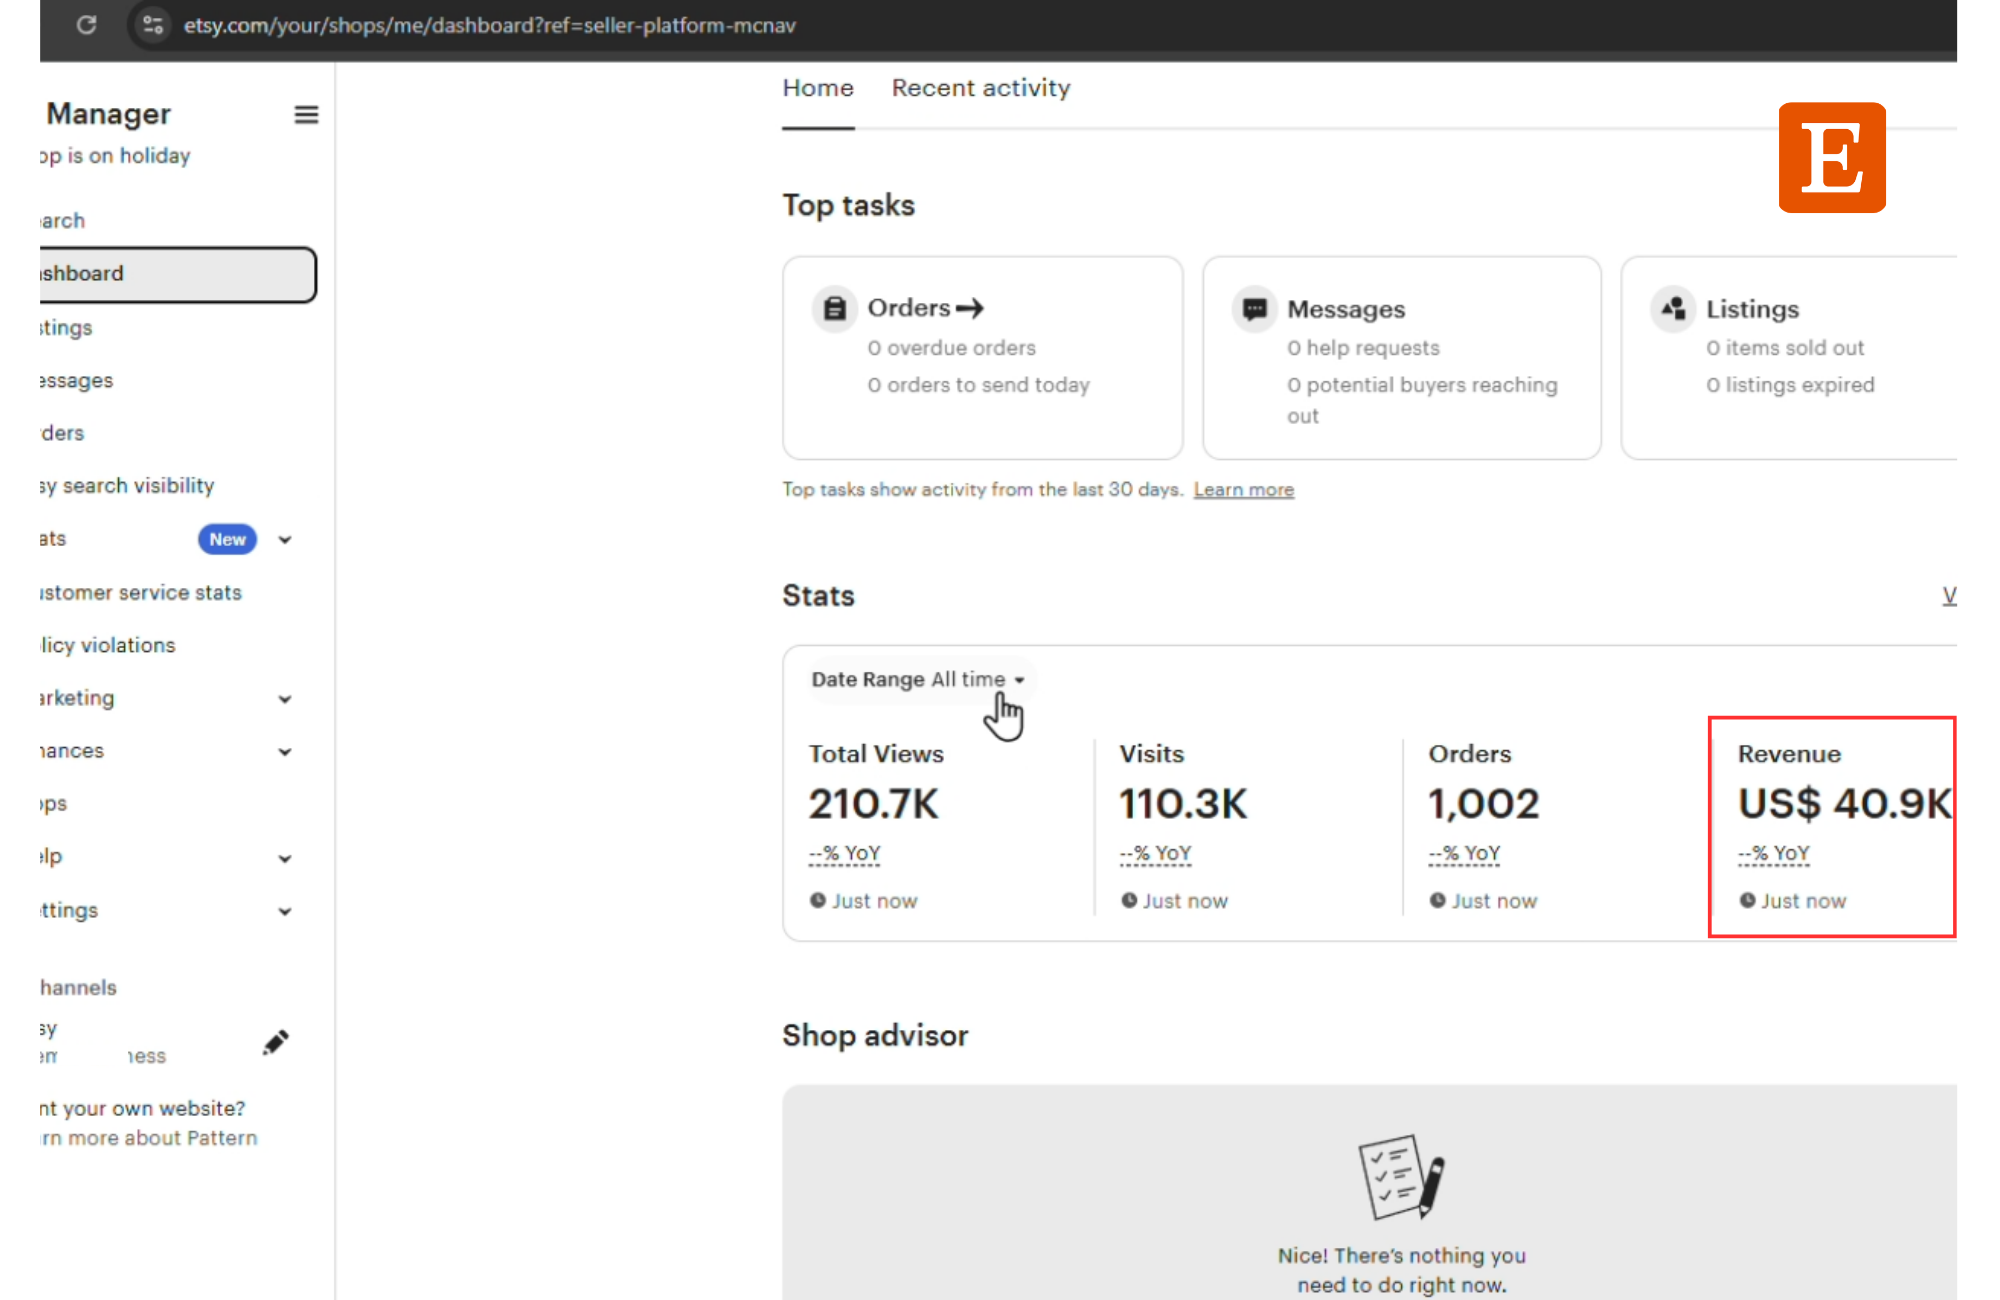Open Etsy search visibility in sidebar
The width and height of the screenshot is (2000, 1300).
[127, 485]
